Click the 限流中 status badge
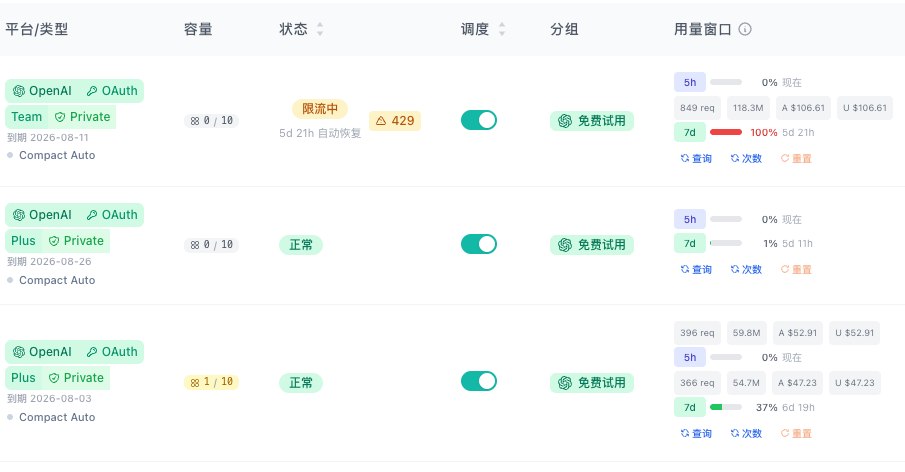This screenshot has height=472, width=905. click(320, 108)
